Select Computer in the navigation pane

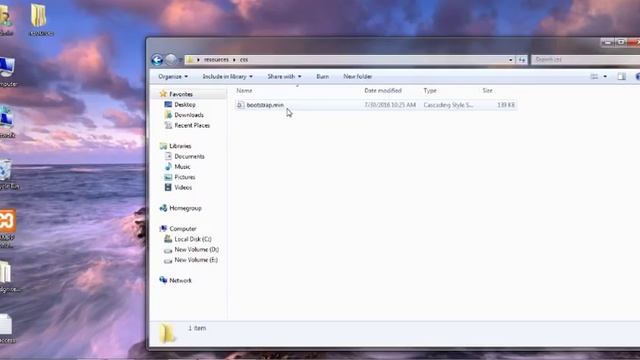coord(183,229)
